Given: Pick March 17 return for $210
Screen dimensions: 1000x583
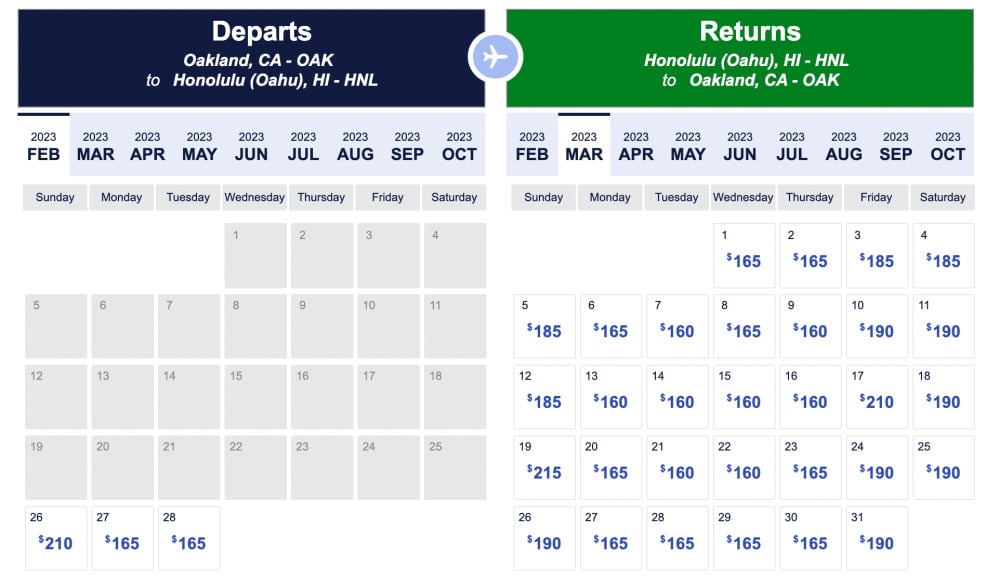Looking at the screenshot, I should pyautogui.click(x=877, y=397).
